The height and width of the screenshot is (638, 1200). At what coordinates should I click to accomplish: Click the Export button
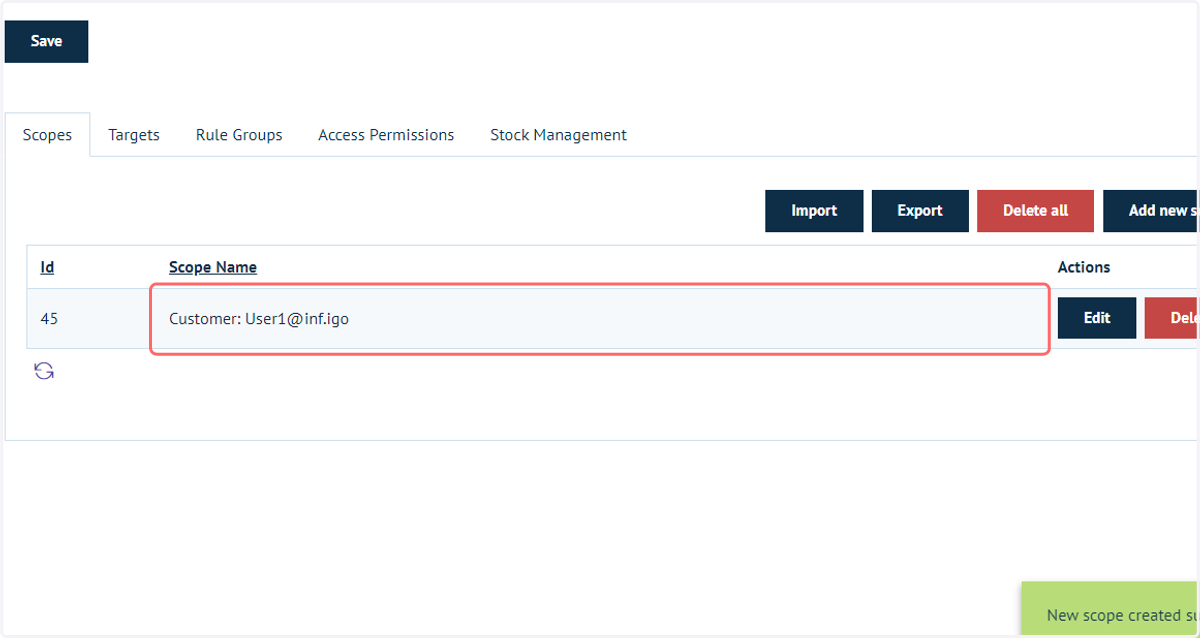(x=920, y=211)
